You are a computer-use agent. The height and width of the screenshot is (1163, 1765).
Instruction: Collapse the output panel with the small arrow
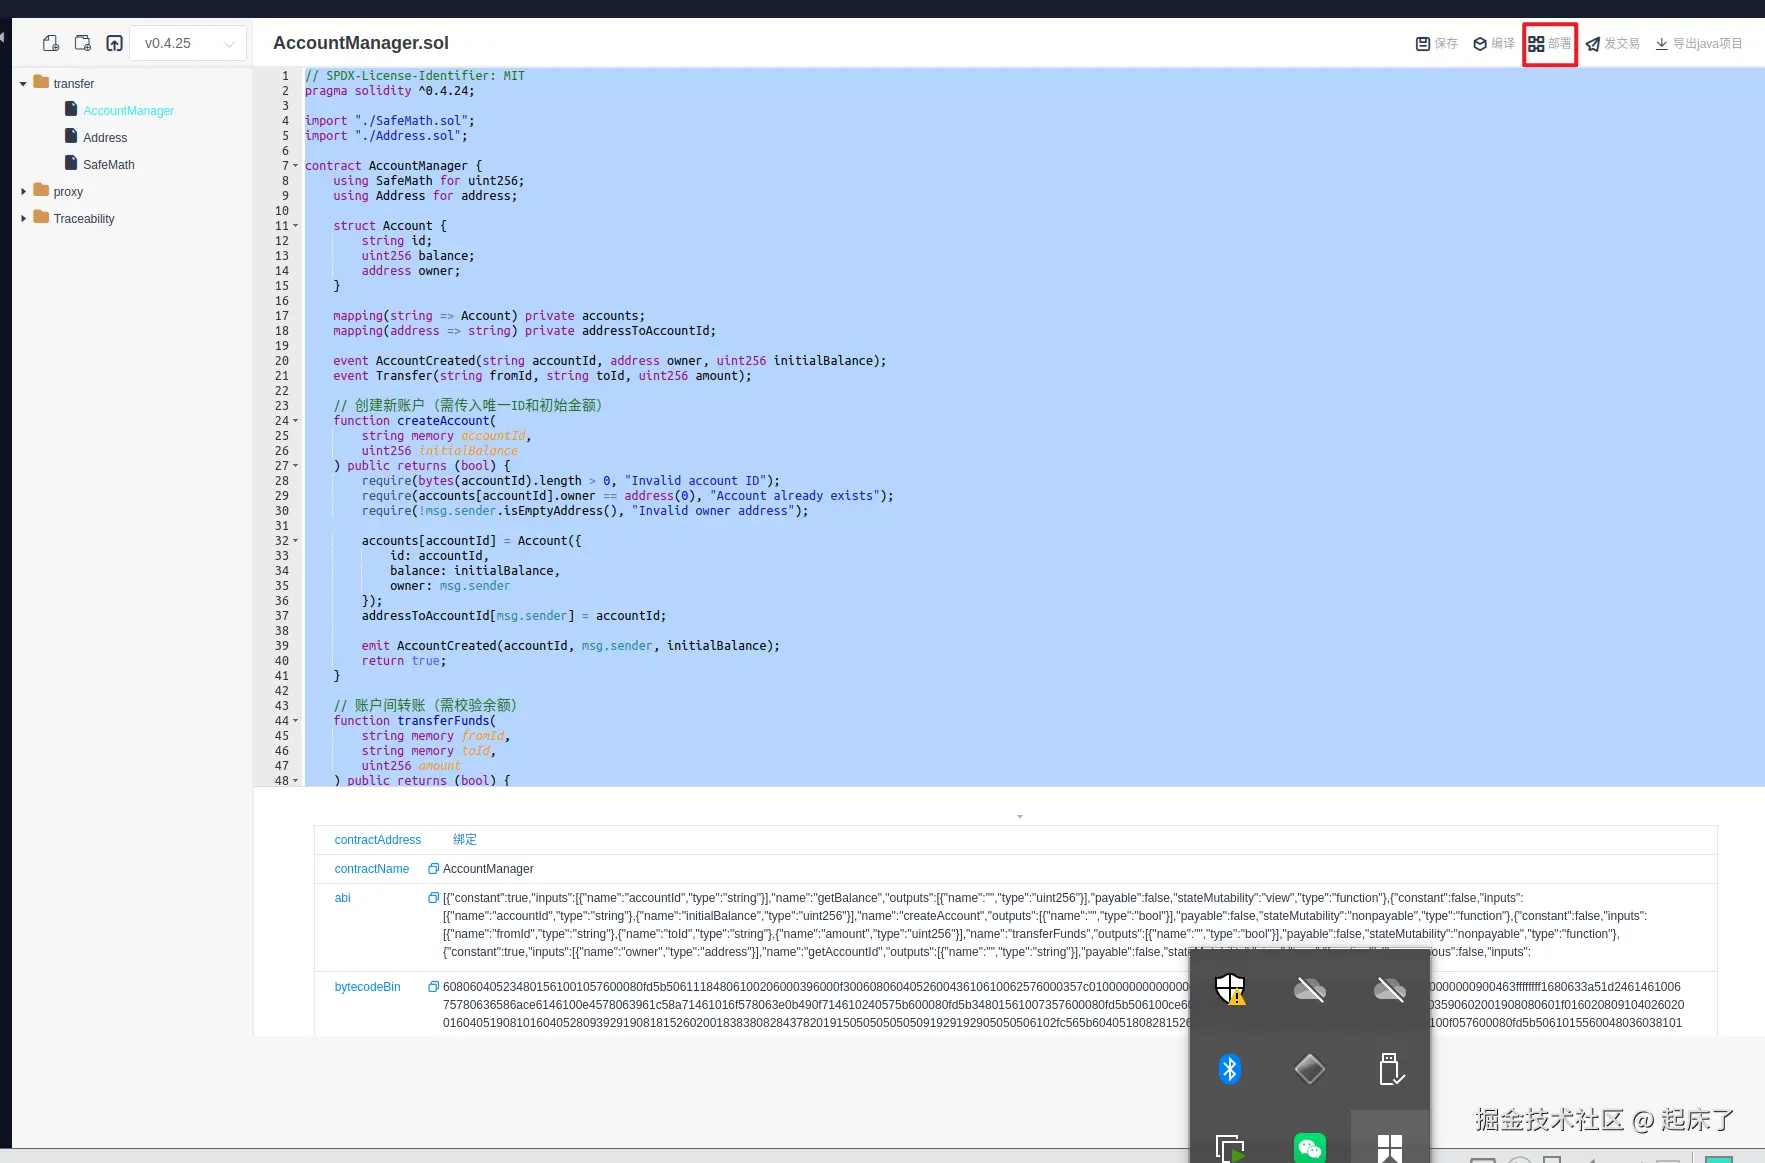tap(1020, 817)
